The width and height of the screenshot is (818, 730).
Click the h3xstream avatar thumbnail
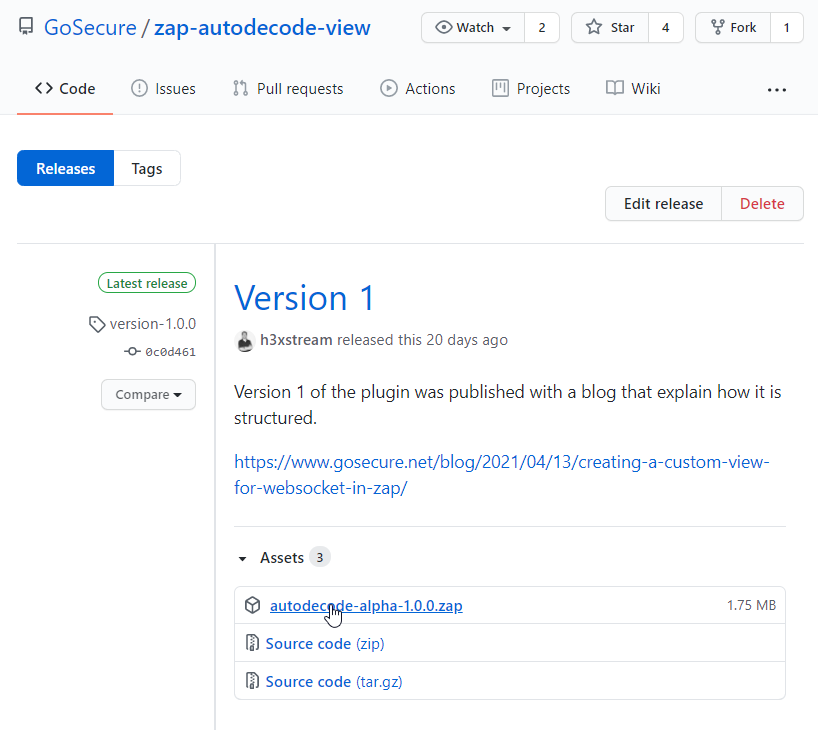click(244, 341)
